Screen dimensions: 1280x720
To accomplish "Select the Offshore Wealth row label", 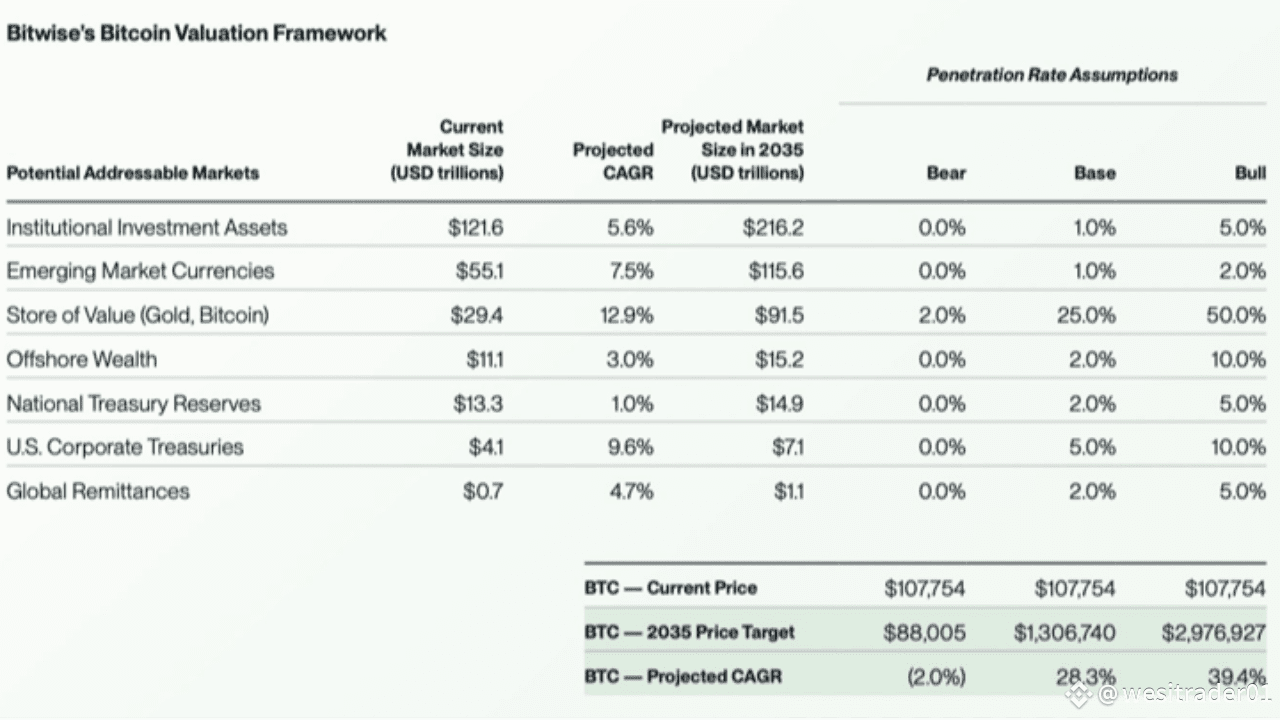I will 82,359.
